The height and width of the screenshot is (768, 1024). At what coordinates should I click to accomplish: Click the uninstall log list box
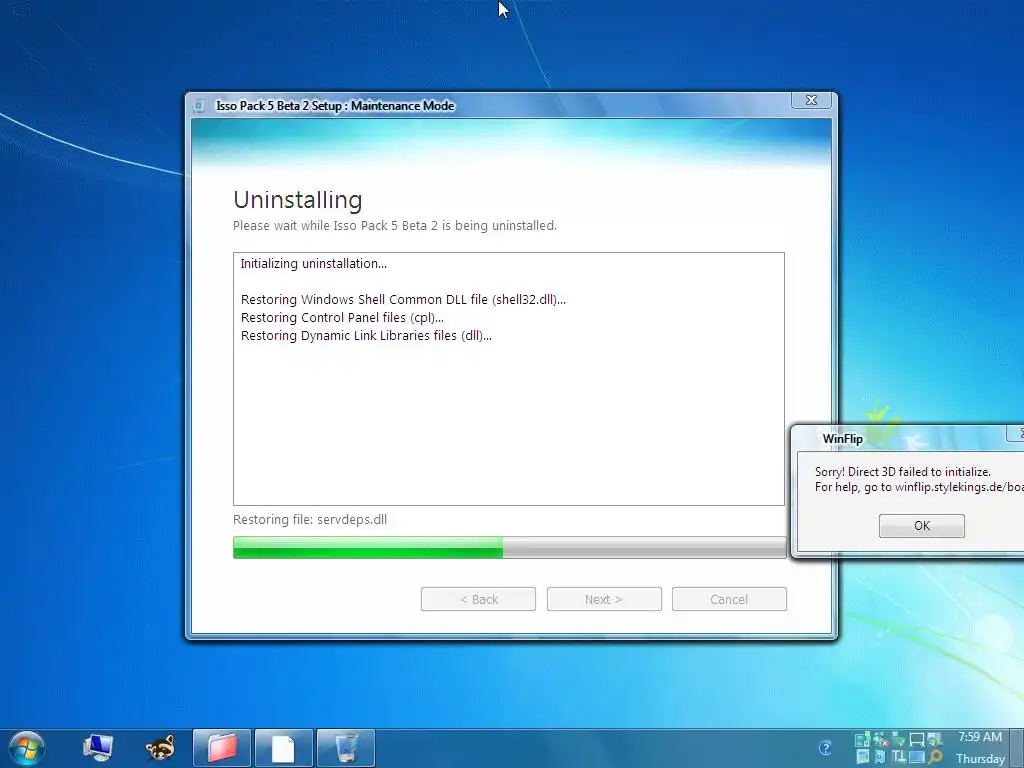[509, 379]
